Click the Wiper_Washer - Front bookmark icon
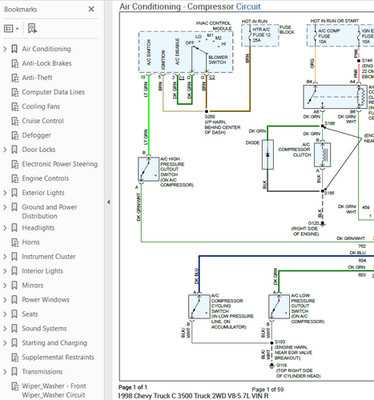This screenshot has height=400, width=374. coord(15,386)
